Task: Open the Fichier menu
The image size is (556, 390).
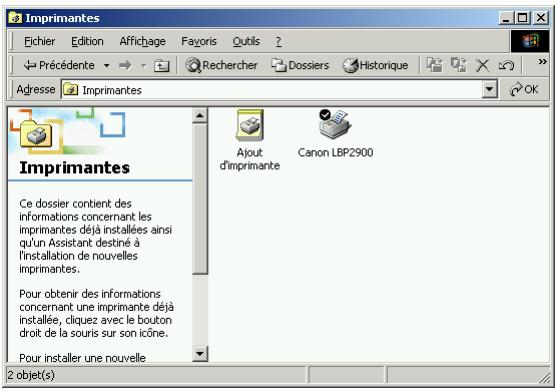Action: 39,41
